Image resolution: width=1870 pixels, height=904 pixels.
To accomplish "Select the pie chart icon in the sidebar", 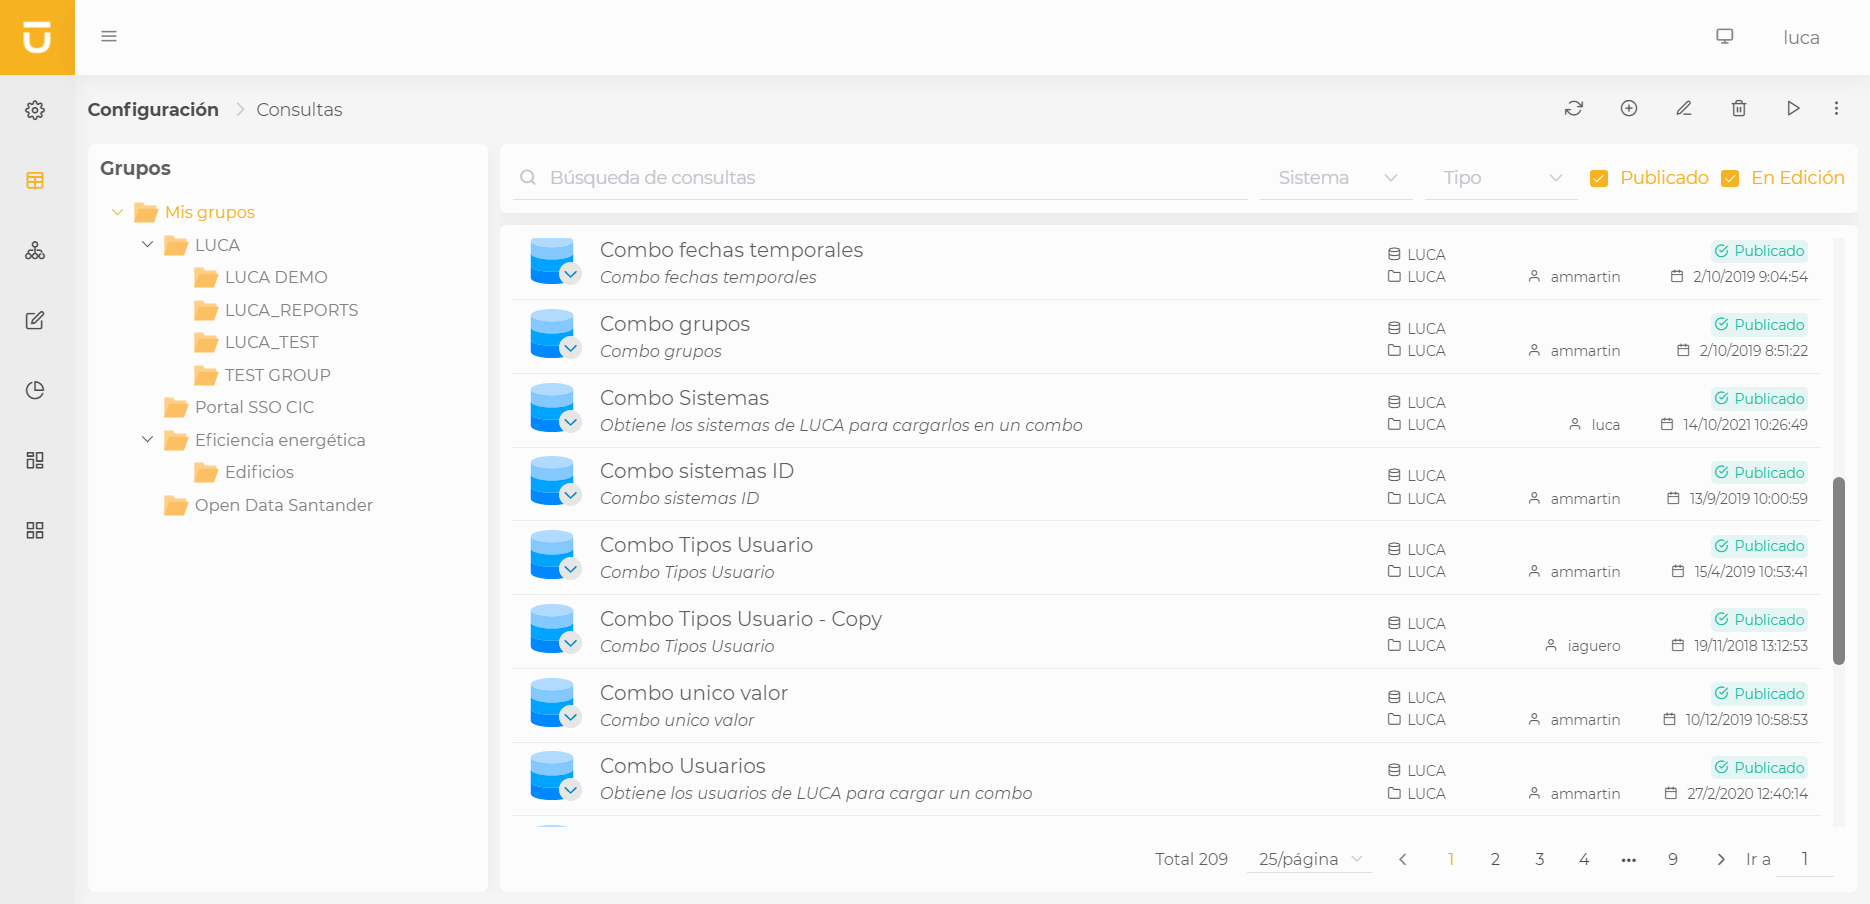I will point(35,390).
